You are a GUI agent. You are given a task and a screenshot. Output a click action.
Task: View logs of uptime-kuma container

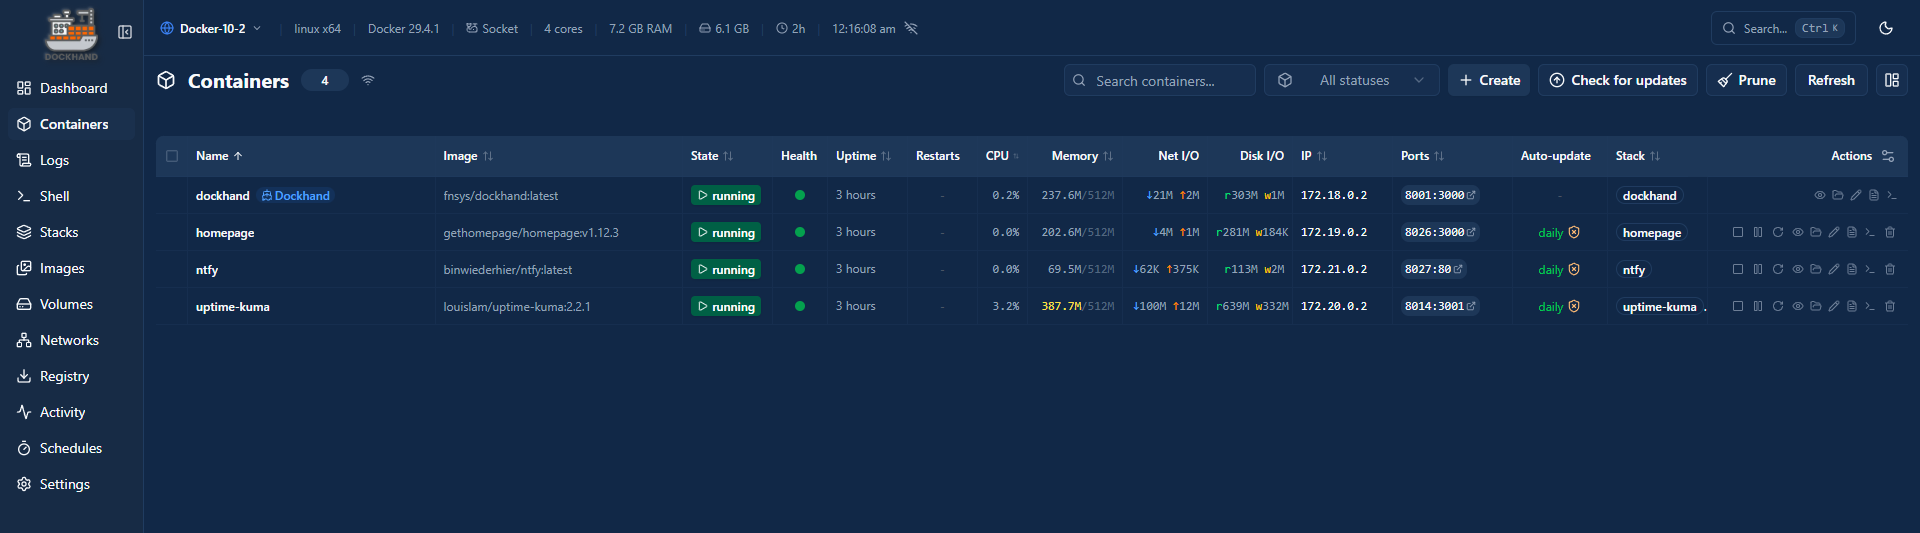(x=1852, y=306)
